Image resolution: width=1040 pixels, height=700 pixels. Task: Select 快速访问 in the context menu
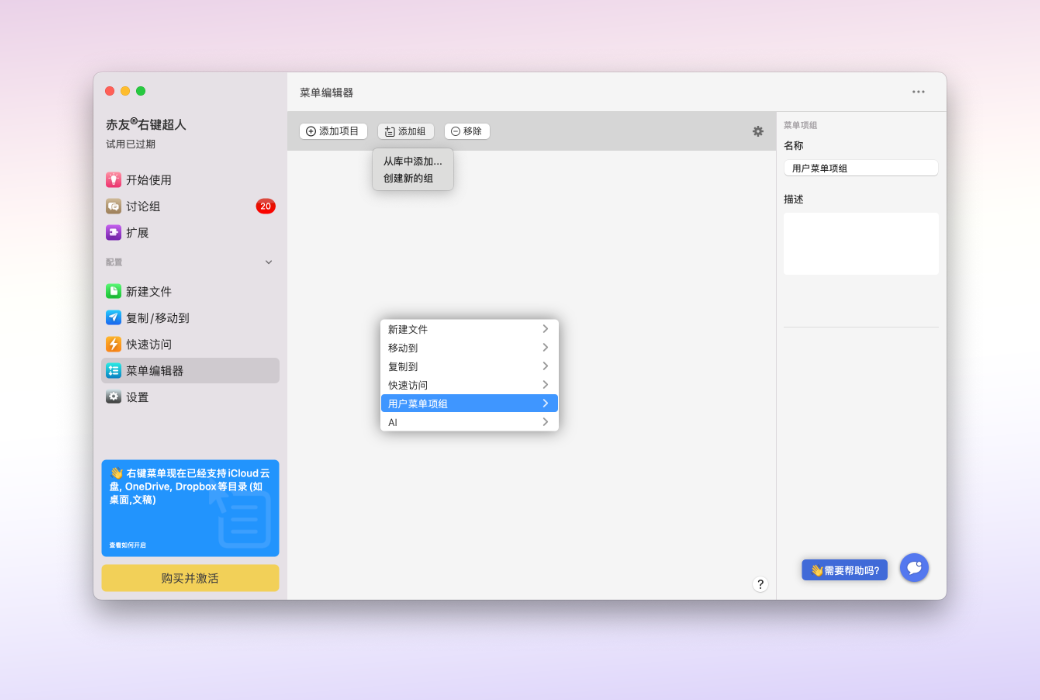(469, 385)
